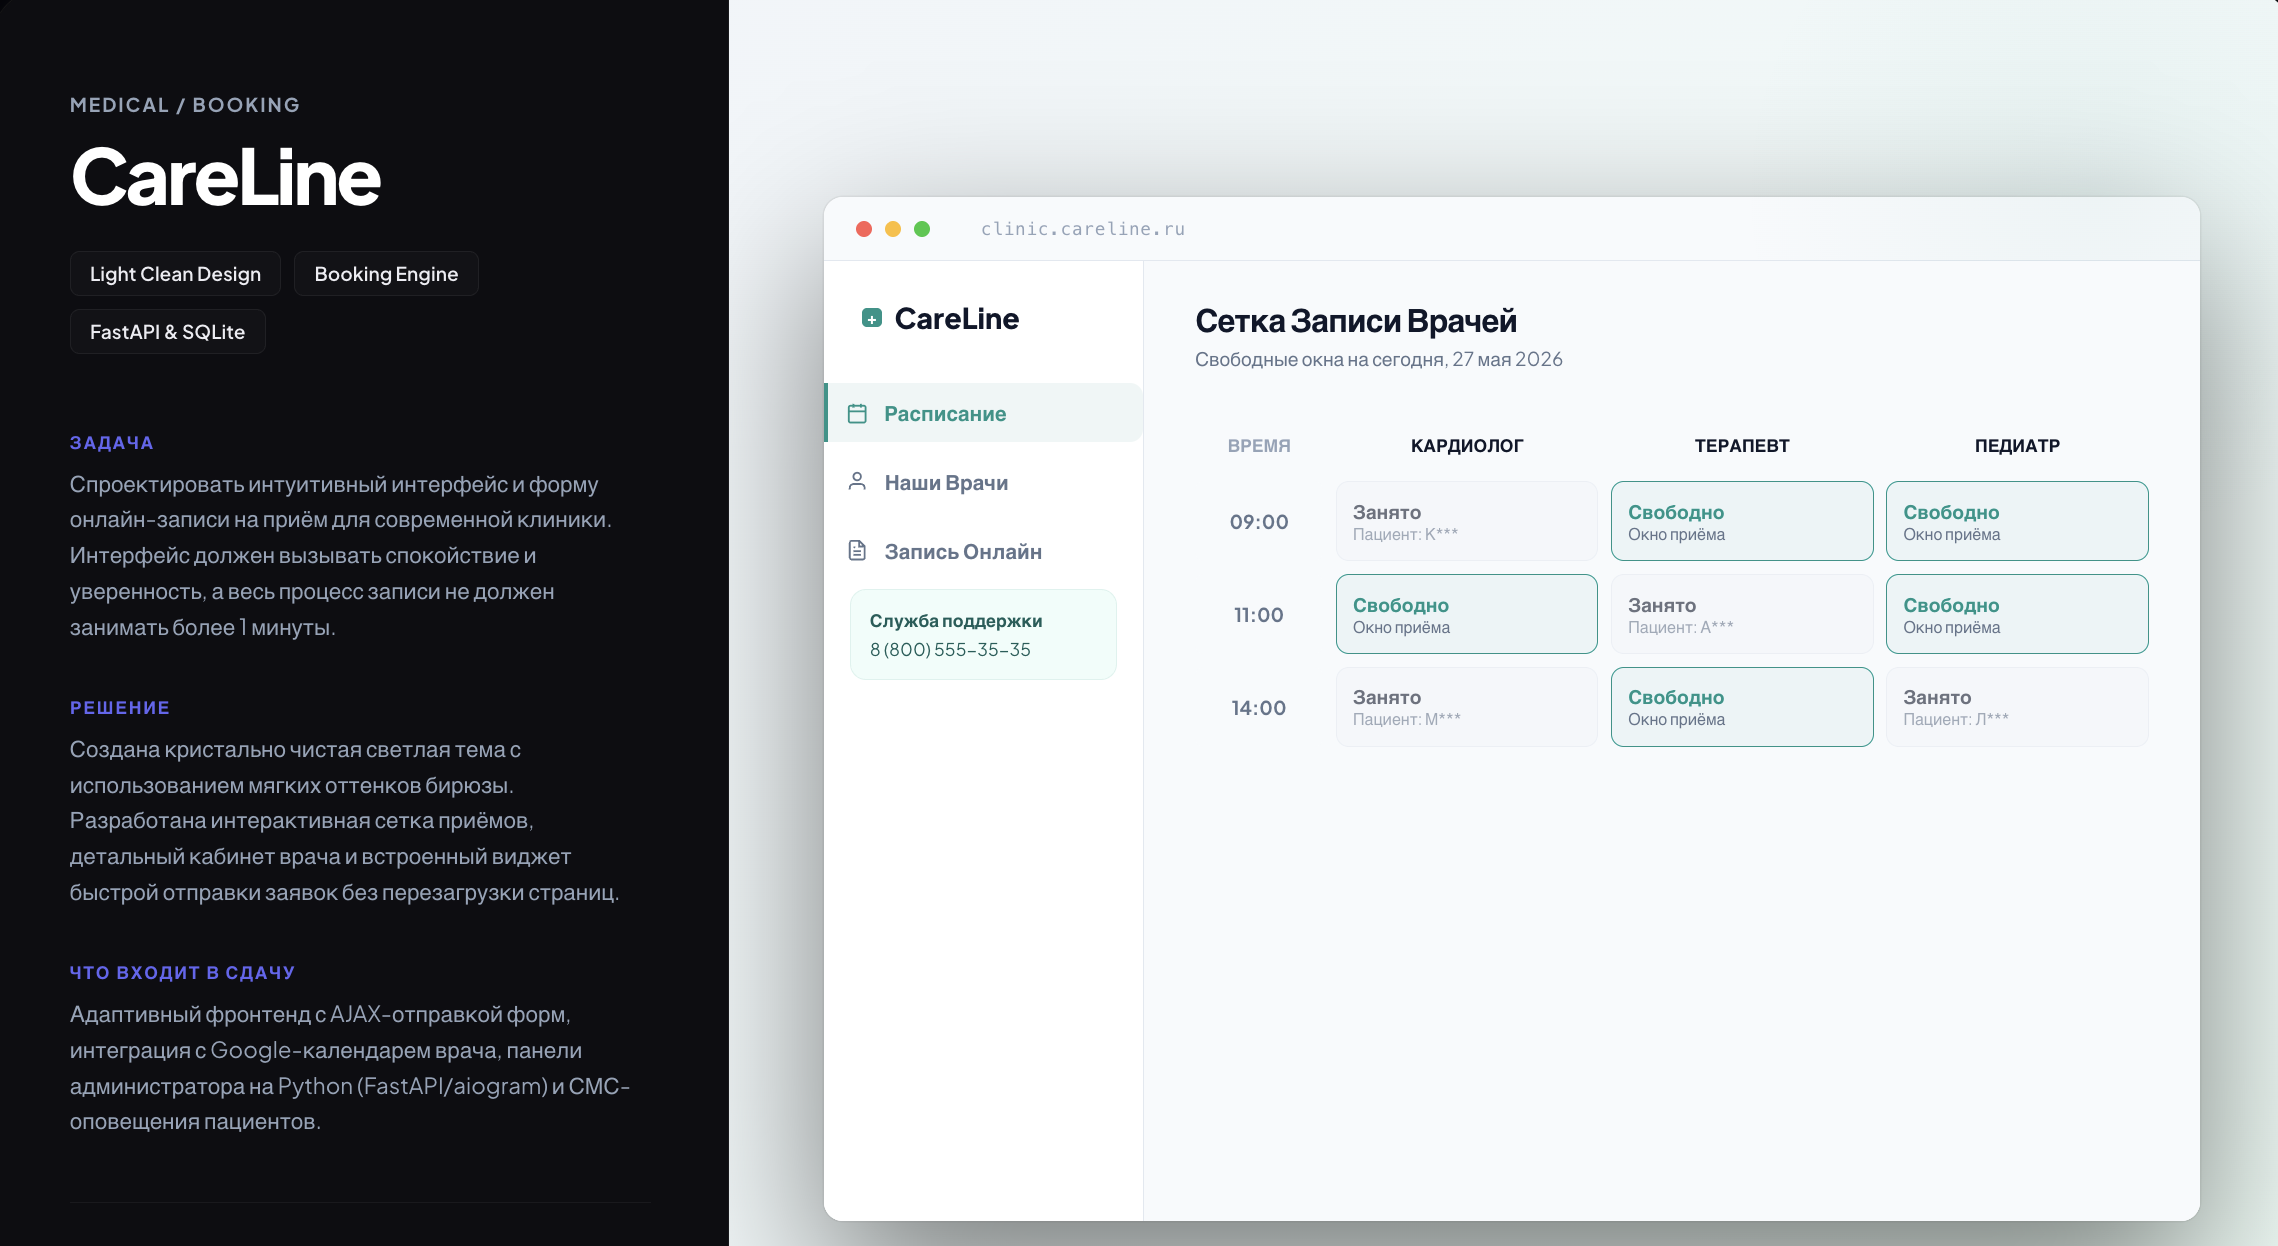
Task: Click the clinic.careline.ru address bar
Action: point(1082,229)
